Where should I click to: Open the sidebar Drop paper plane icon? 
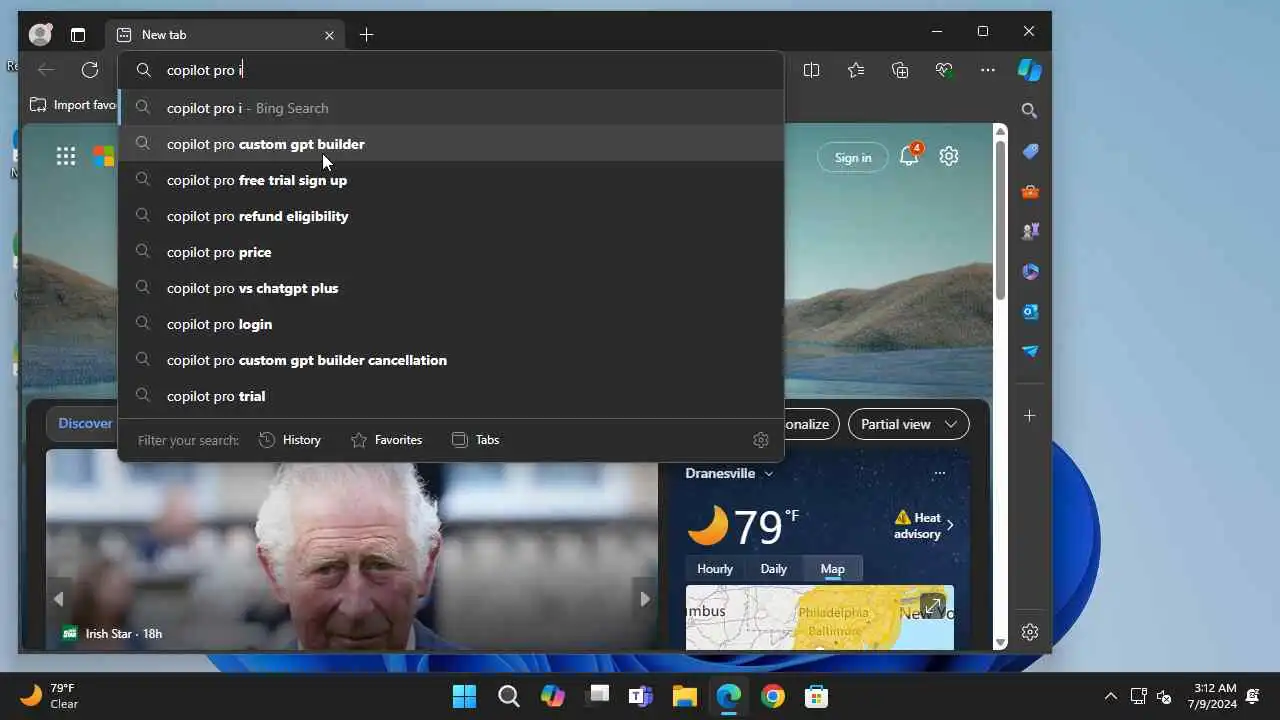(1030, 351)
